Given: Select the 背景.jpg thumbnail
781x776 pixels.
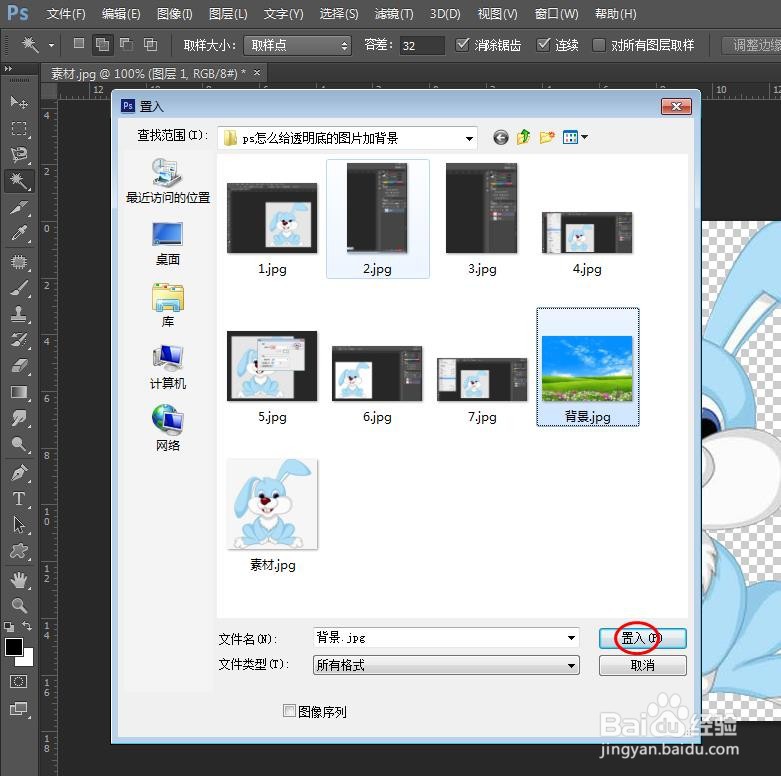Looking at the screenshot, I should [x=587, y=367].
